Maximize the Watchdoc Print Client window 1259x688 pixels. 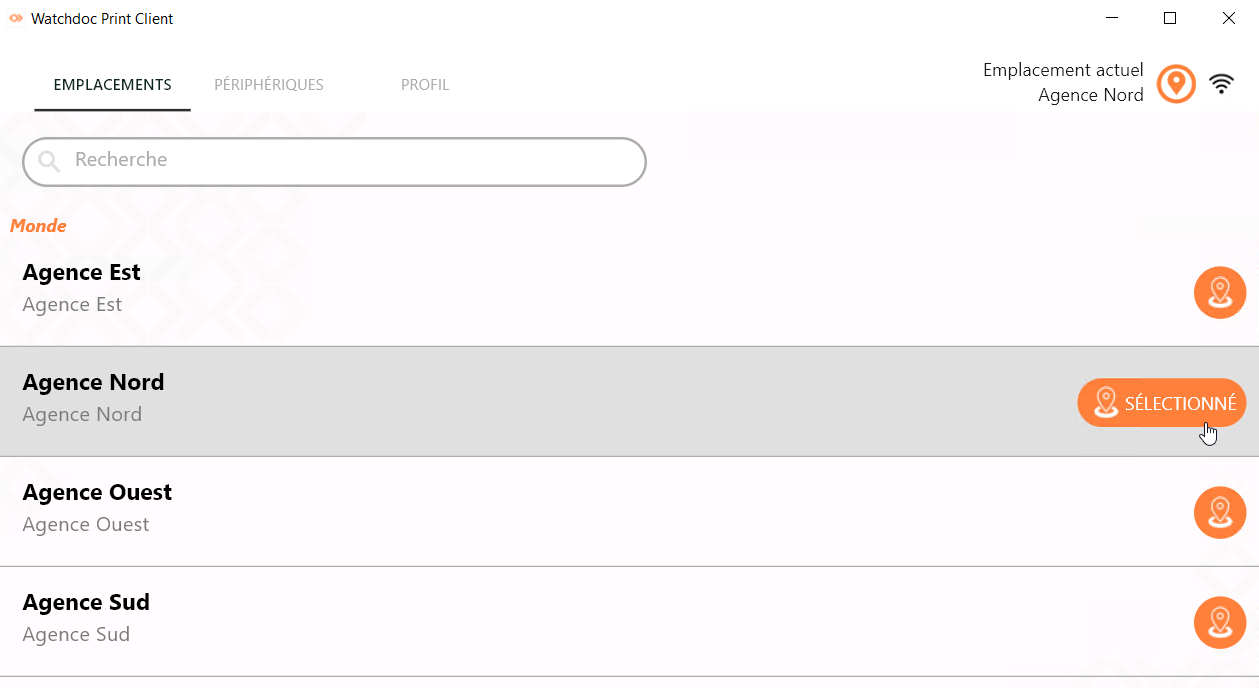coord(1170,18)
